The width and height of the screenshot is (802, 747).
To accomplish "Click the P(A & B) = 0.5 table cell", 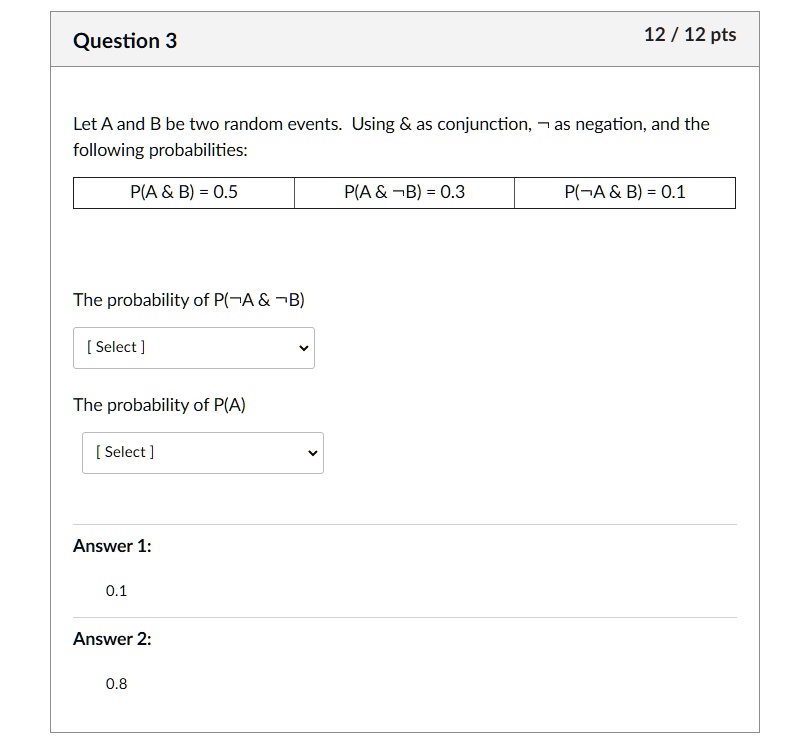I will click(183, 192).
